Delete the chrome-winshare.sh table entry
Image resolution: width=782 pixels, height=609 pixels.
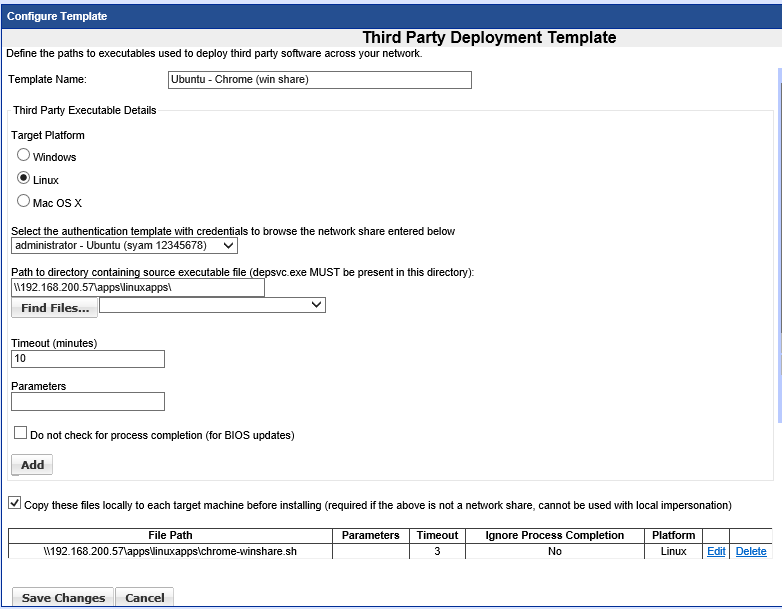pyautogui.click(x=750, y=551)
